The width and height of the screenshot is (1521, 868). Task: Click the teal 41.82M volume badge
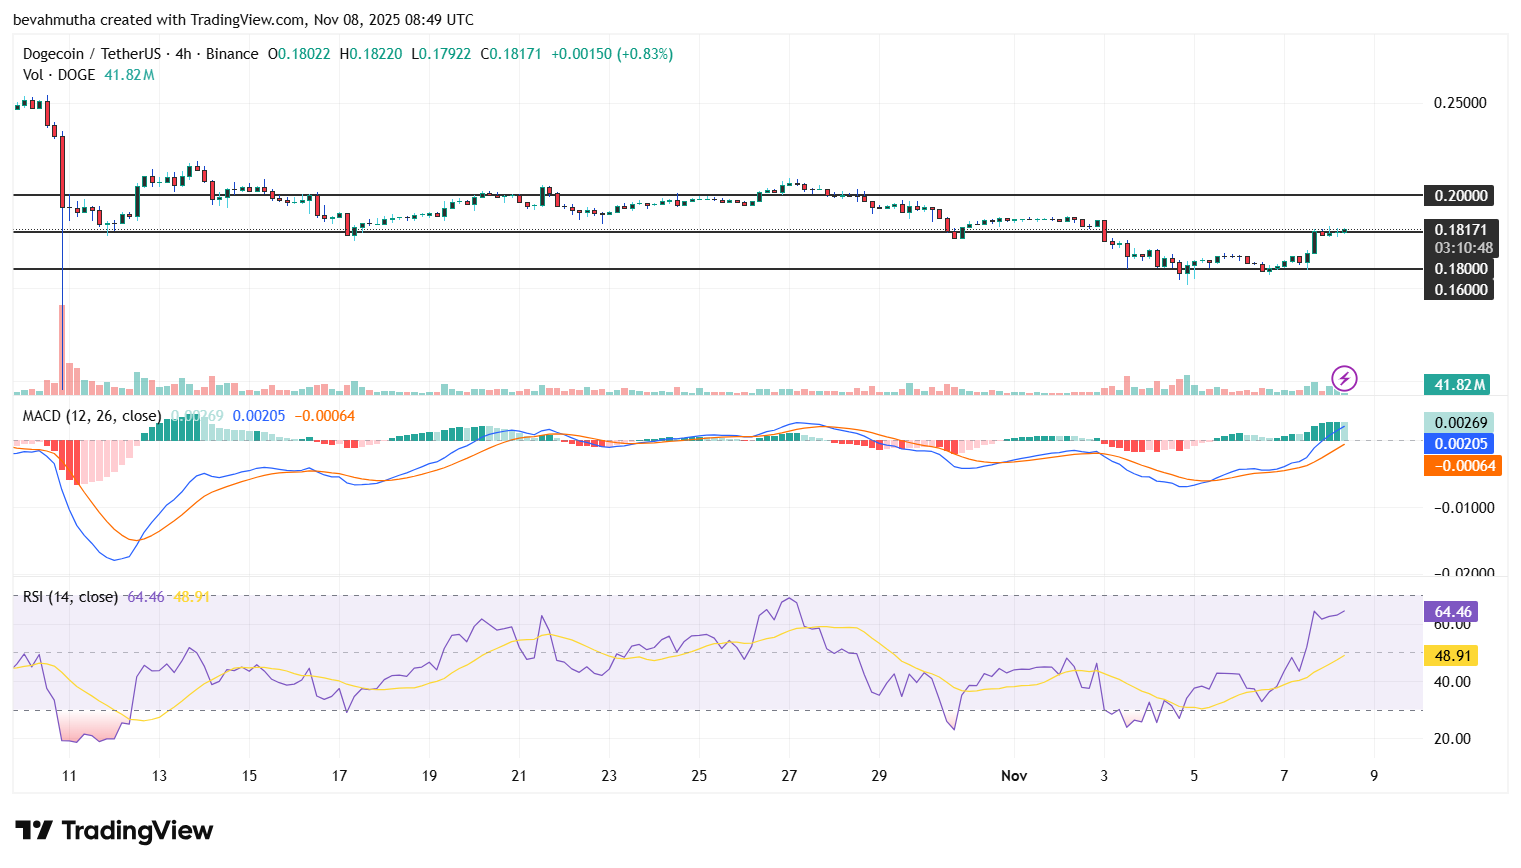[x=1459, y=383]
